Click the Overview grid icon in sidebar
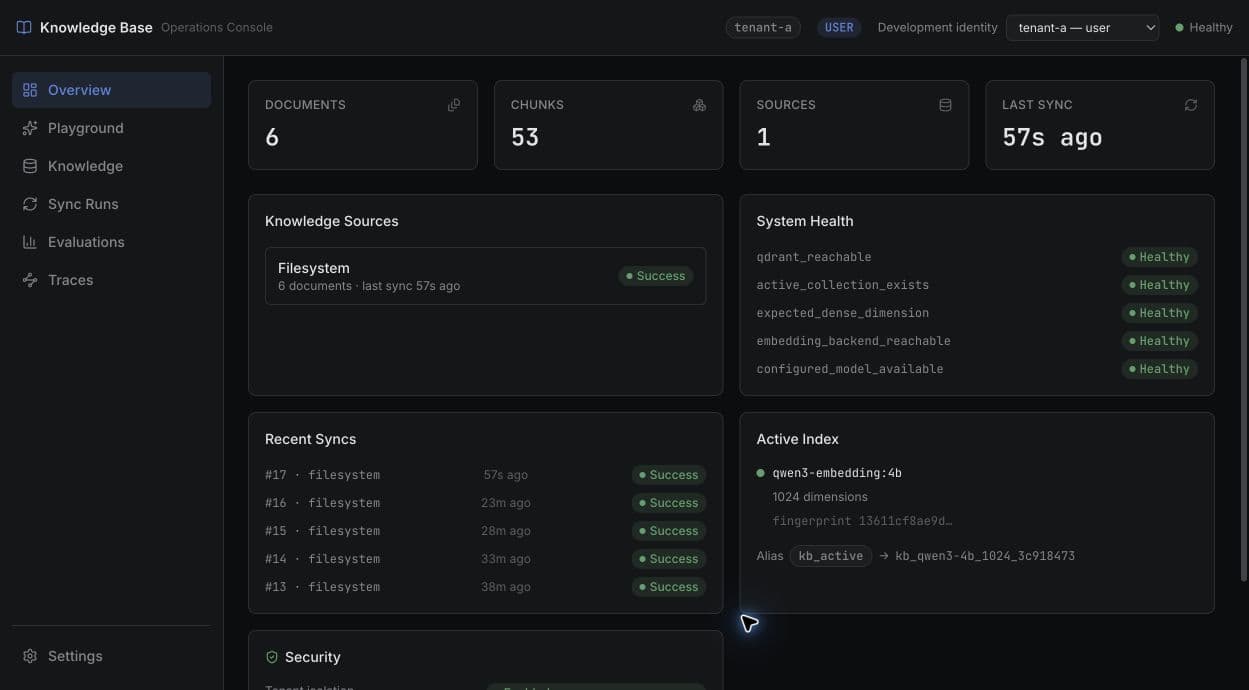1249x690 pixels. pos(30,90)
